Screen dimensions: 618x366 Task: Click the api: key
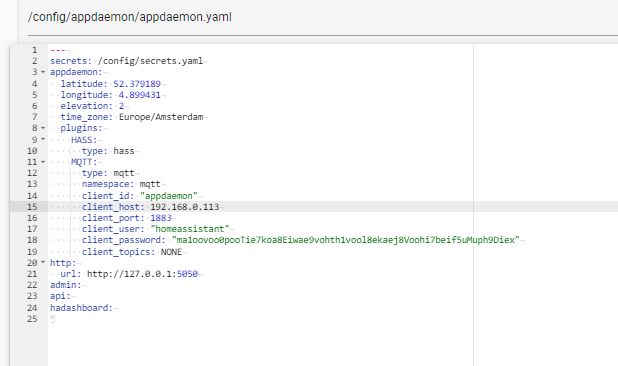click(60, 296)
